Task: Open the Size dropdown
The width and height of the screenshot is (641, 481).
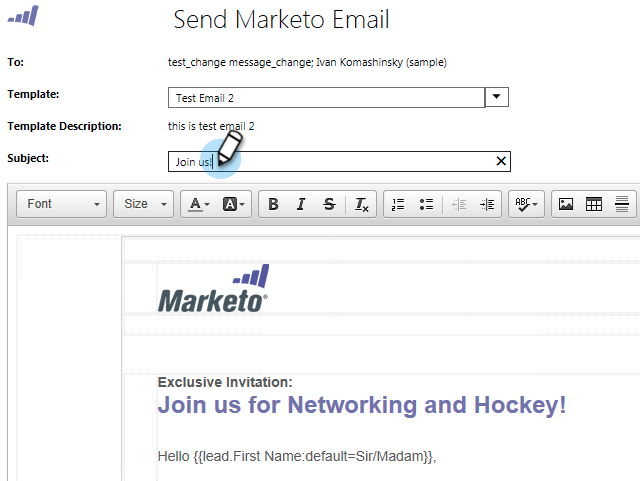Action: click(143, 204)
